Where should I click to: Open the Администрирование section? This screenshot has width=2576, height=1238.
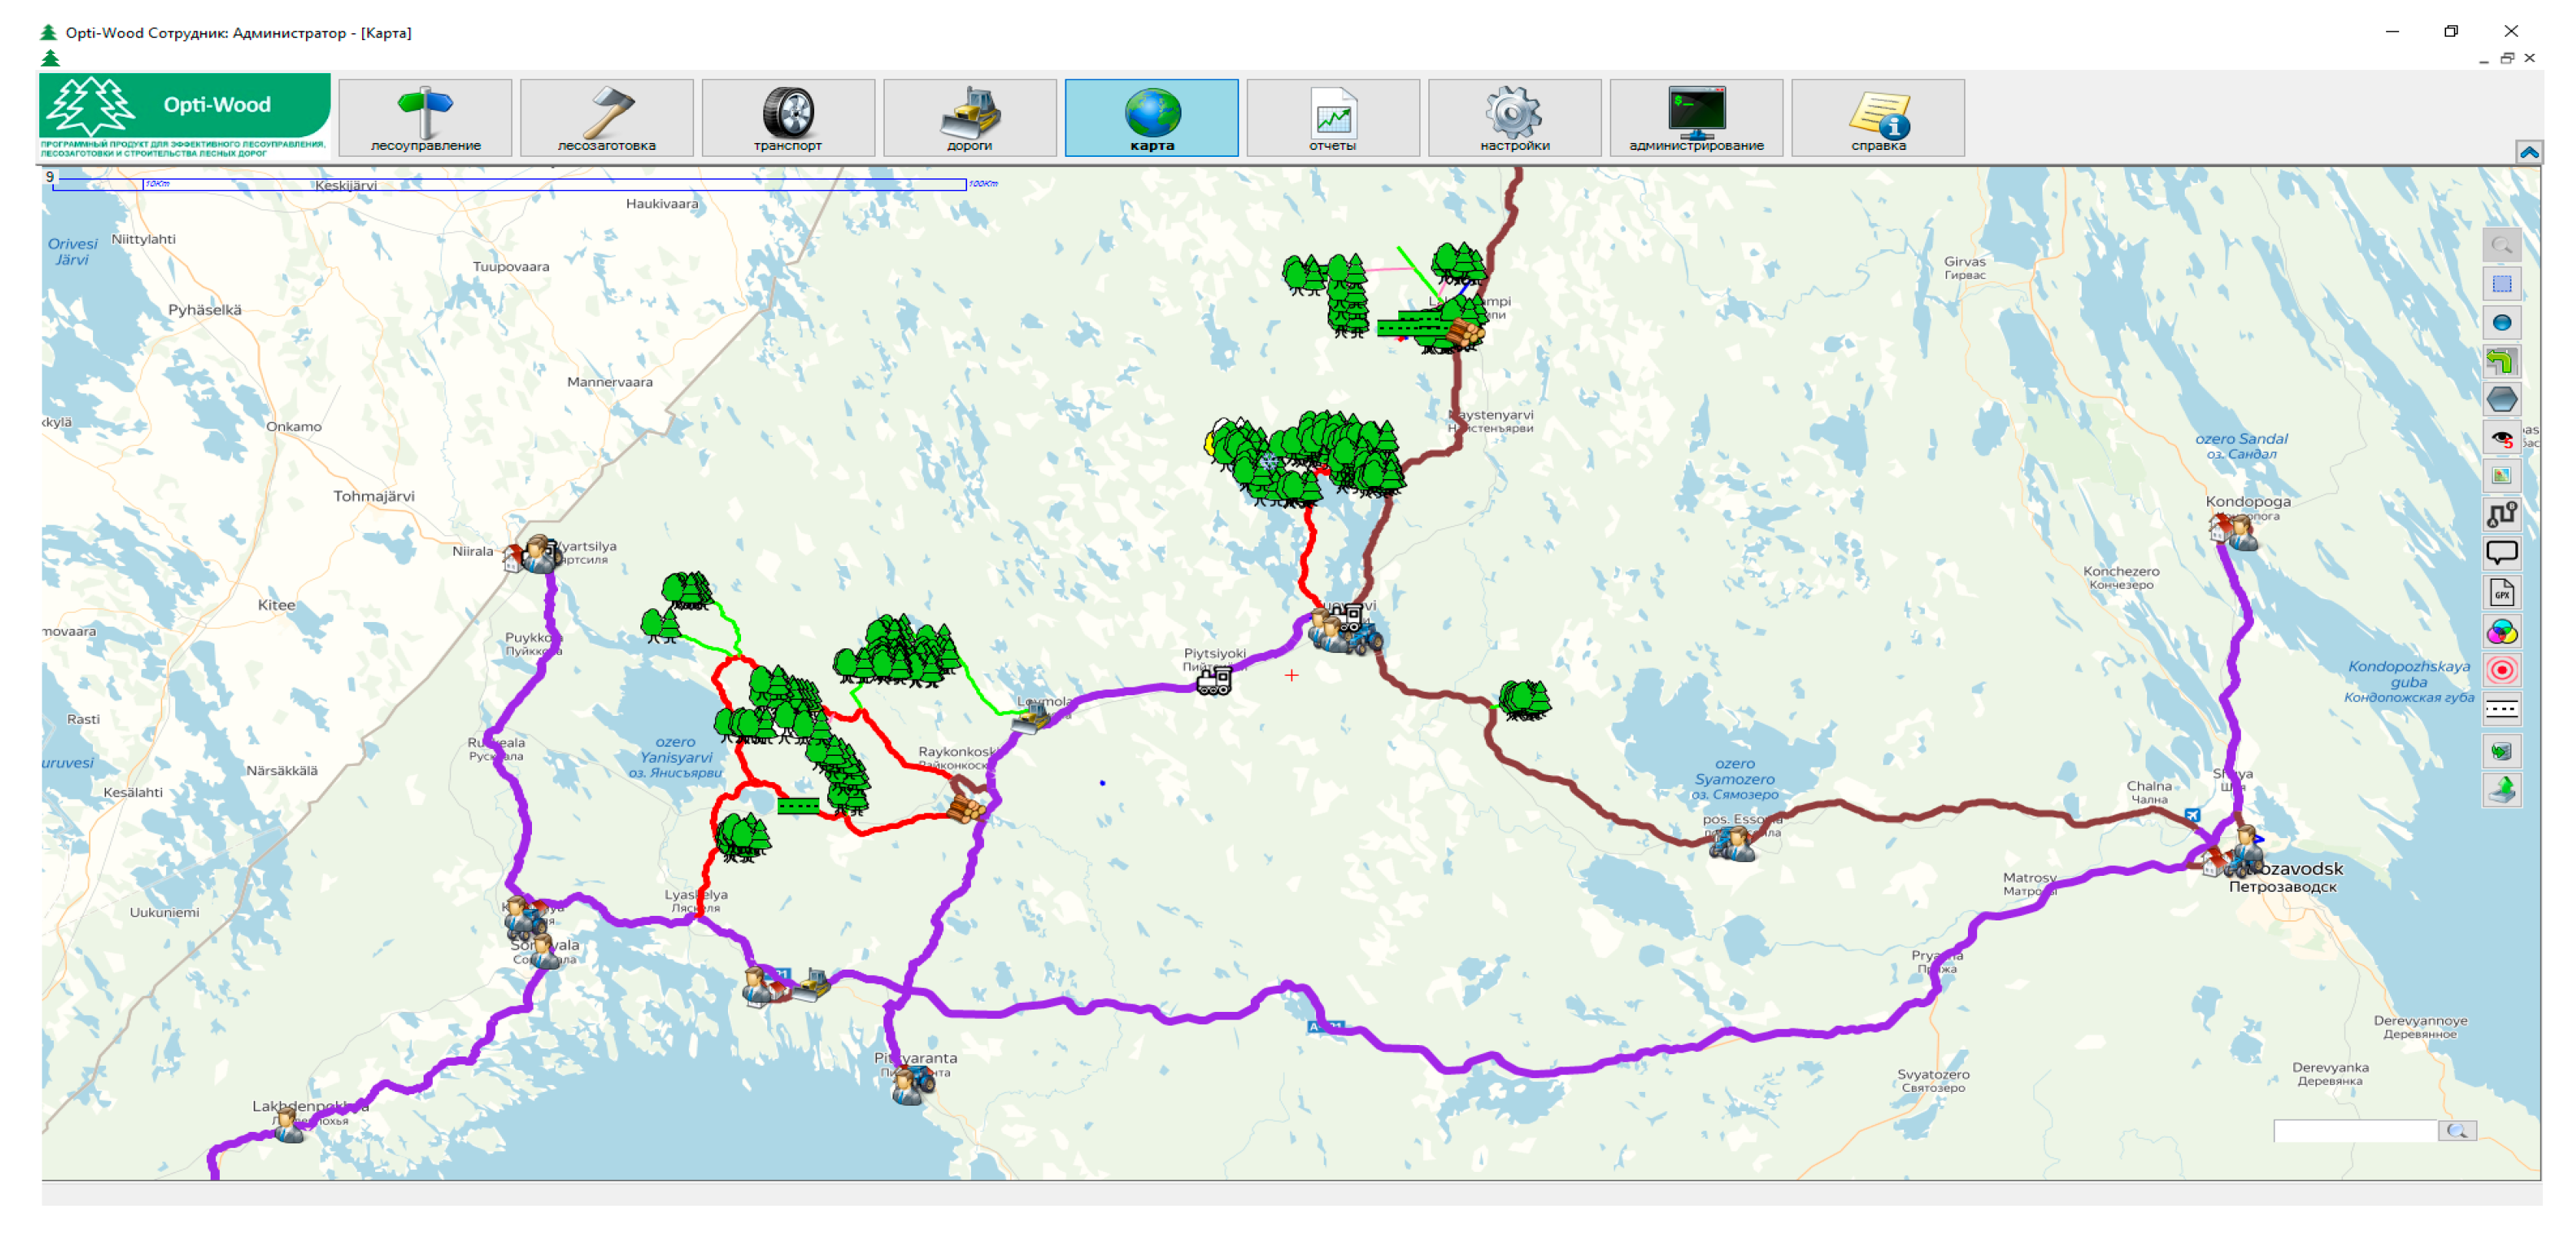(1695, 118)
